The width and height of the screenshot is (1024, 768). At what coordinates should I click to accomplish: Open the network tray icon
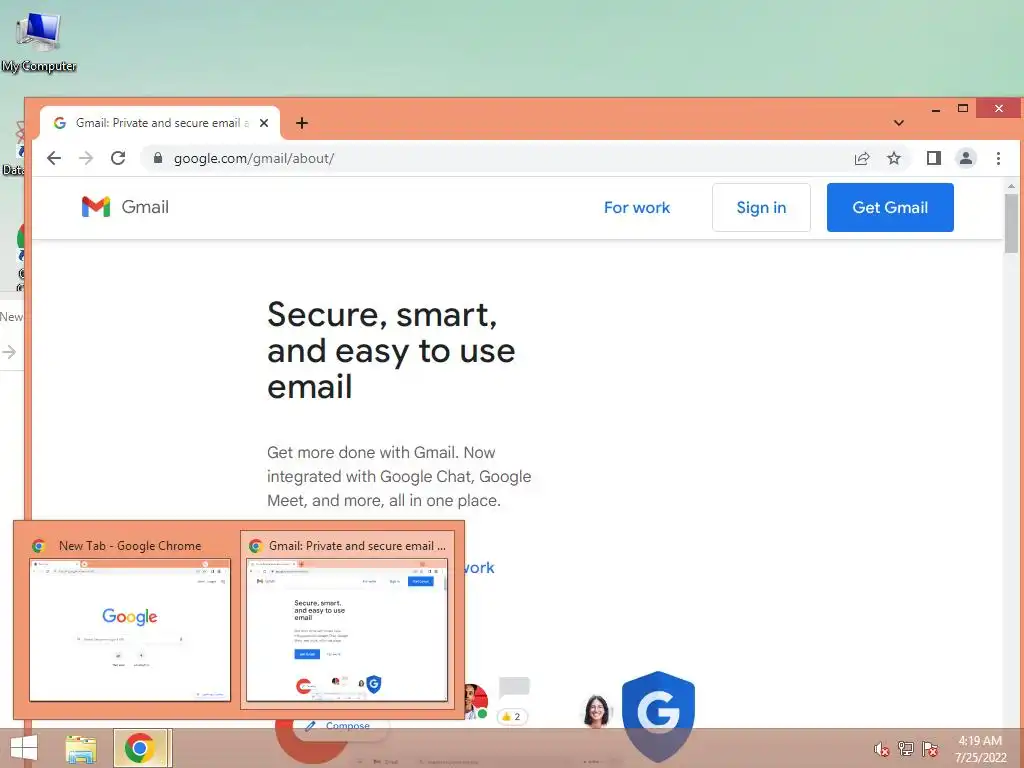tap(906, 749)
